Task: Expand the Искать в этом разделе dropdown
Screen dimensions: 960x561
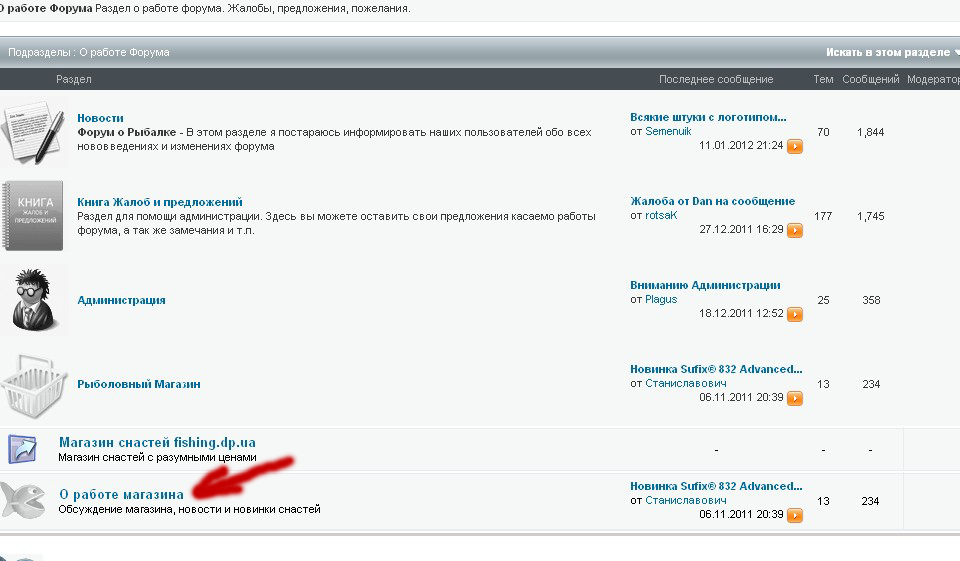Action: [891, 52]
